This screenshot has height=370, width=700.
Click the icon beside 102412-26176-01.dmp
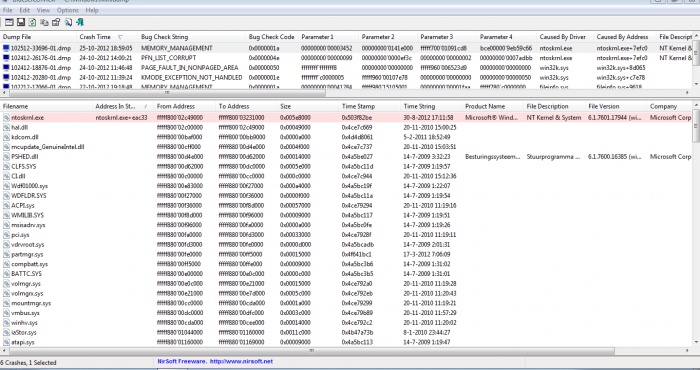[6, 58]
